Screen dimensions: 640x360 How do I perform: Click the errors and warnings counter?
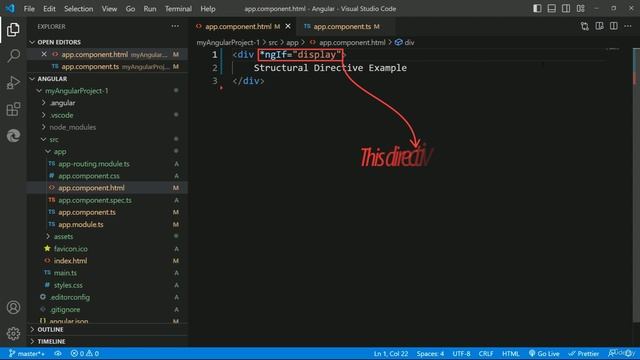[x=85, y=353]
